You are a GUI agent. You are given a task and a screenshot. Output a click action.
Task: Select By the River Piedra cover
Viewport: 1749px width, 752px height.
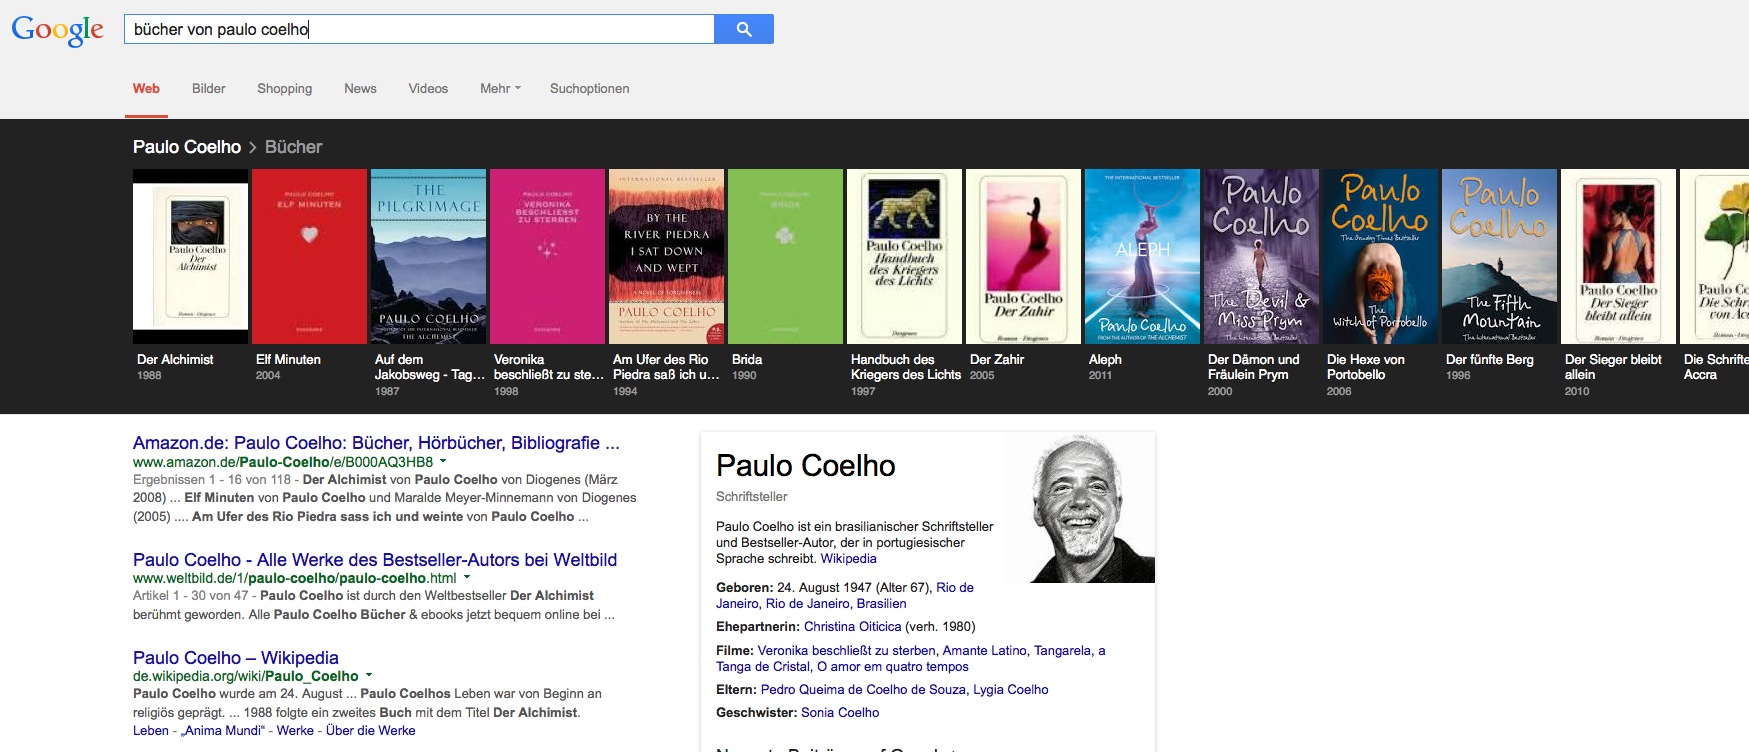tap(666, 256)
